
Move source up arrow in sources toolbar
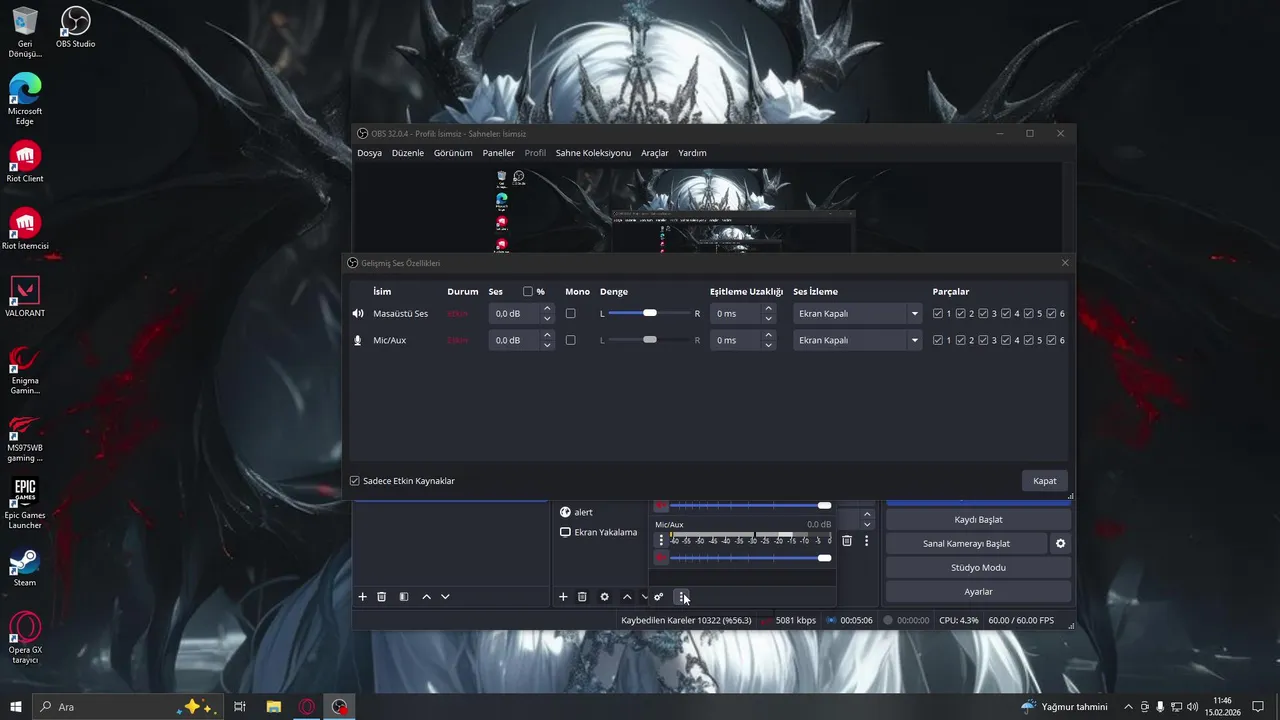[627, 597]
